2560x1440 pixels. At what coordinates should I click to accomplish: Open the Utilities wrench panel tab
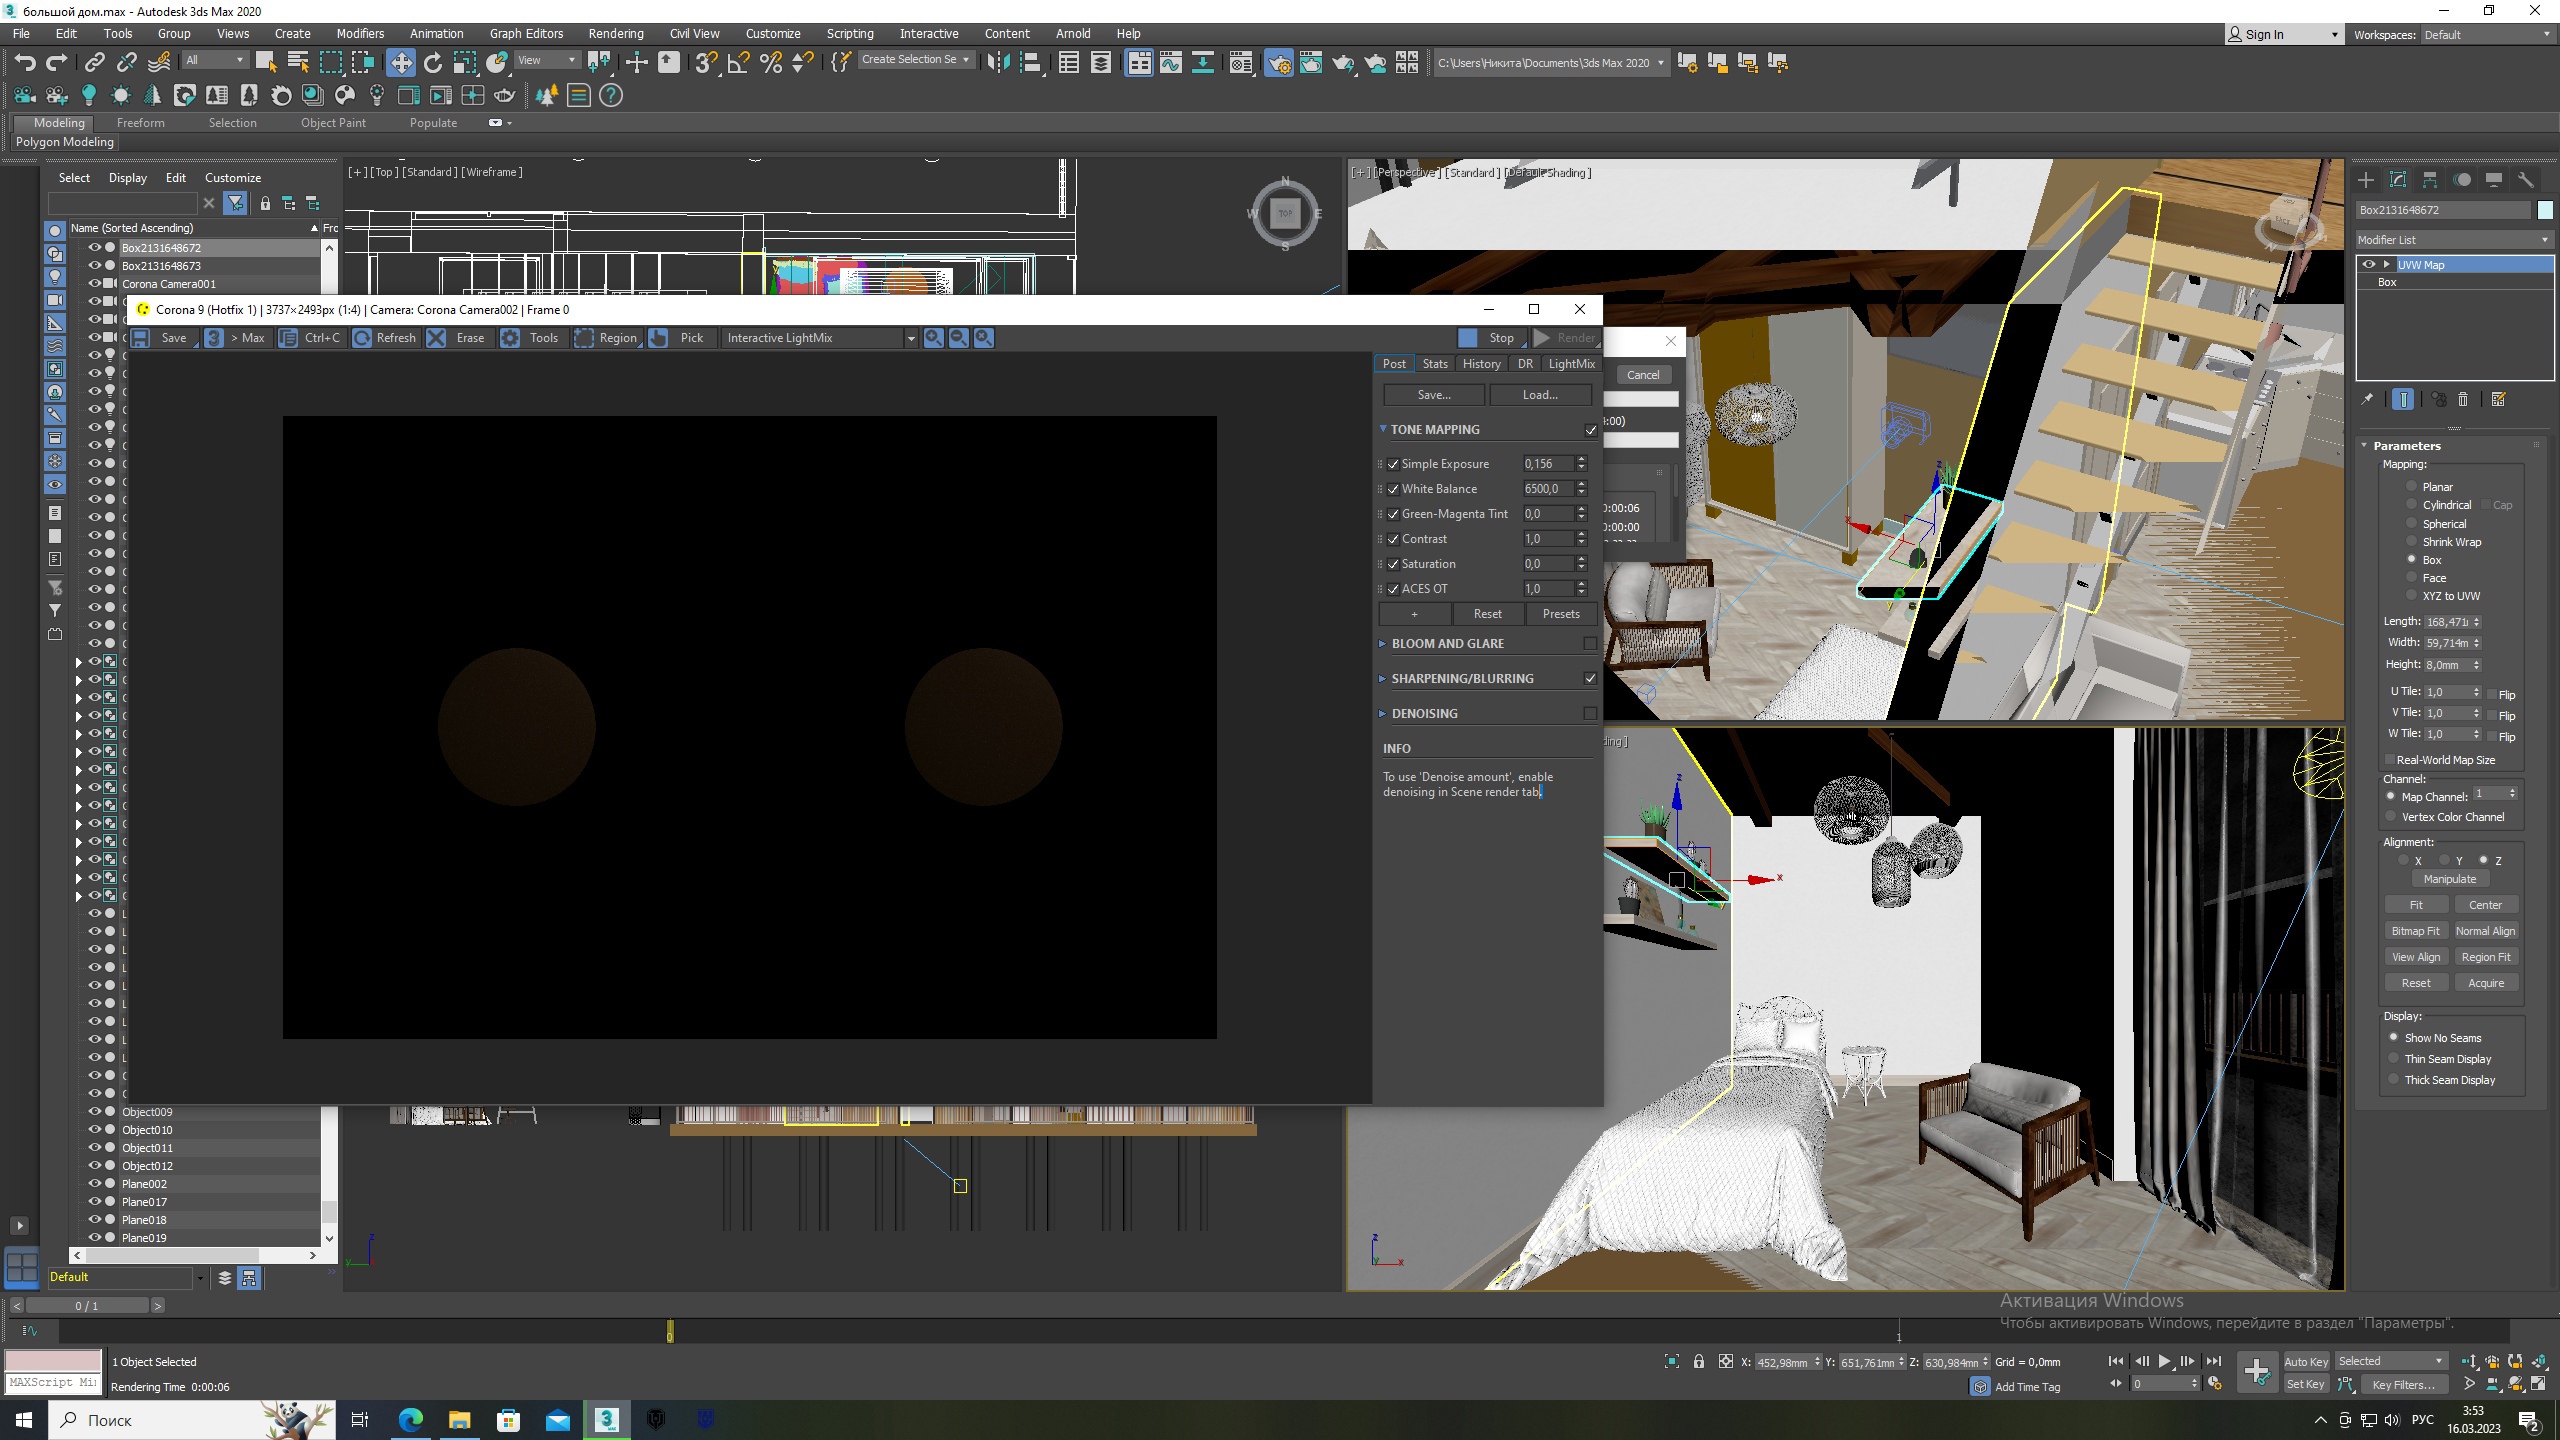tap(2526, 180)
